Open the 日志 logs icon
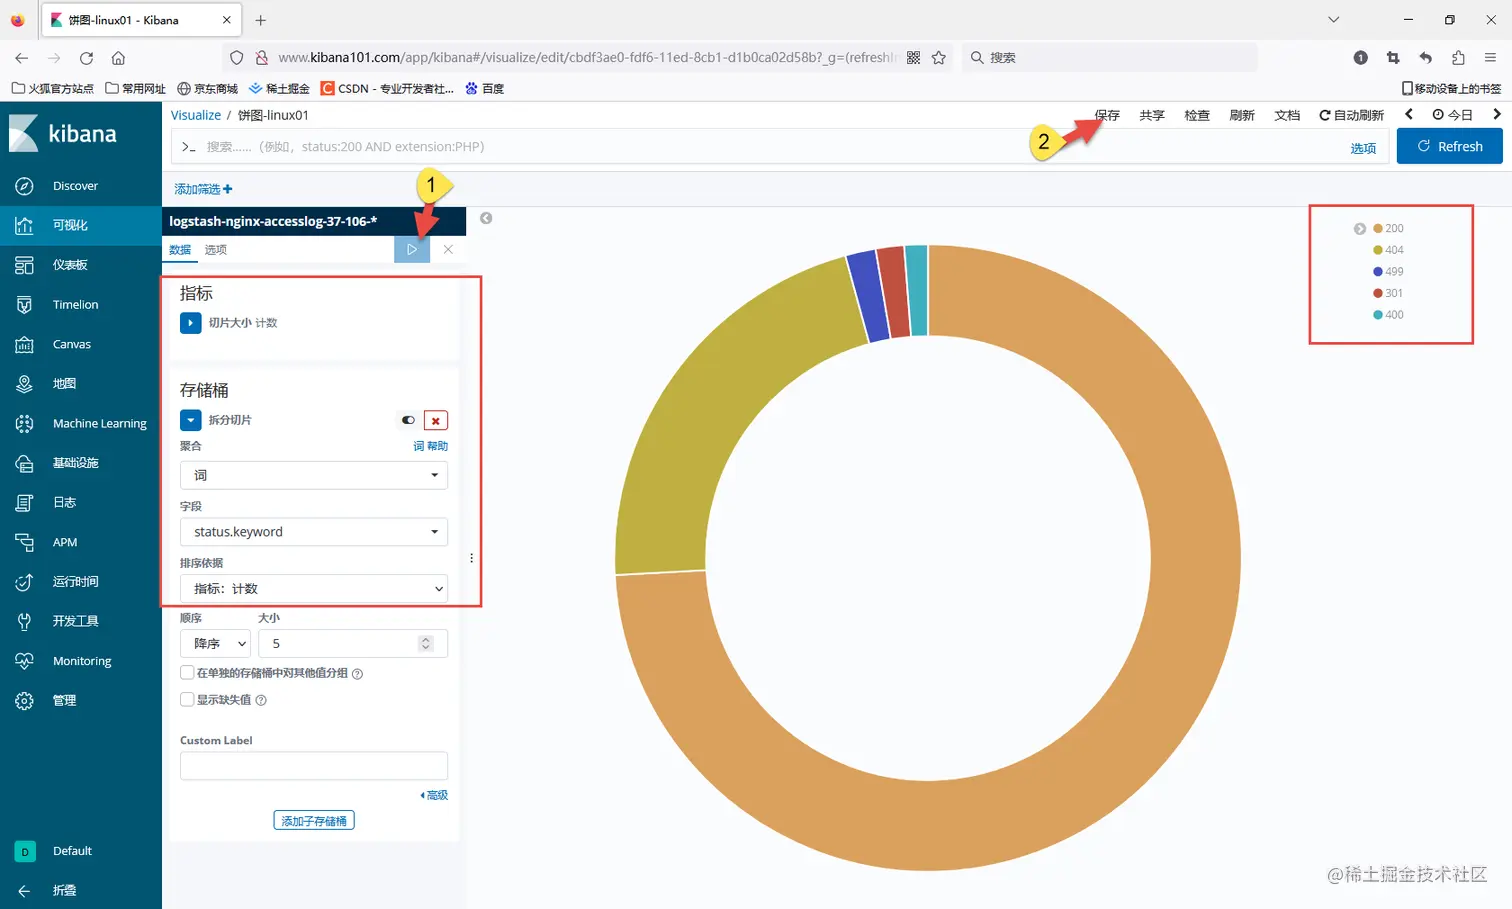Viewport: 1512px width, 909px height. click(24, 503)
